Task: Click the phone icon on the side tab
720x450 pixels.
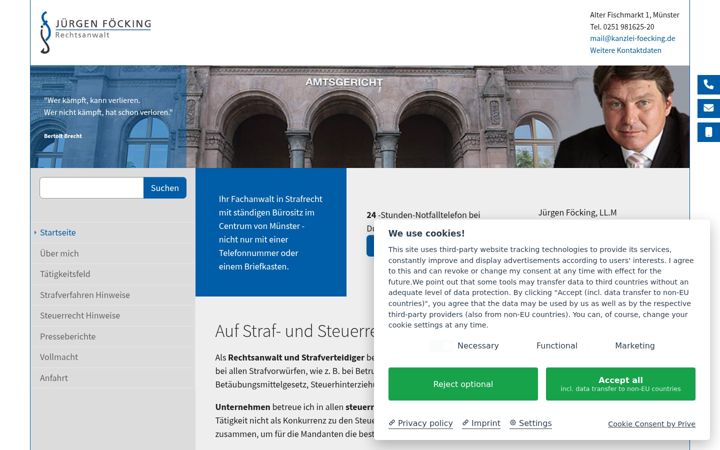Action: click(709, 84)
